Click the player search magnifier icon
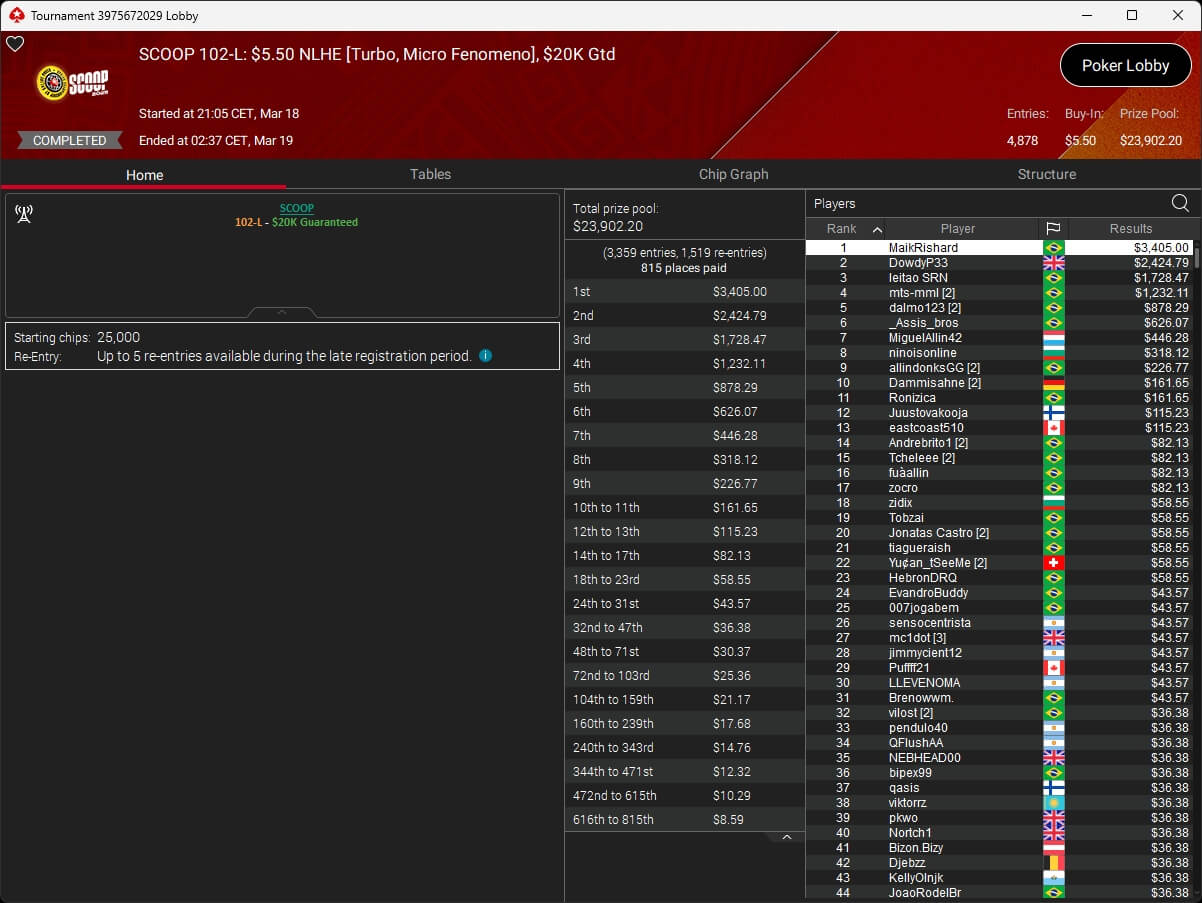1202x903 pixels. tap(1180, 203)
